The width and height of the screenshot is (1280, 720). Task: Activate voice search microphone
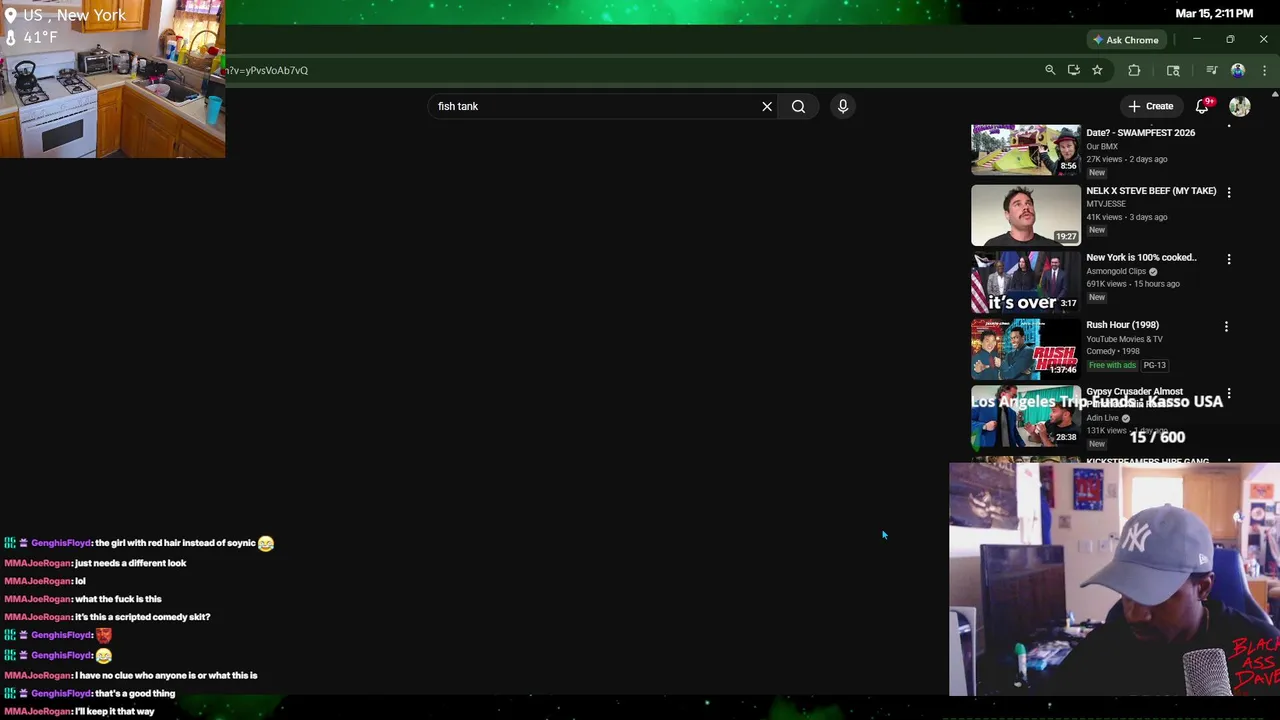pyautogui.click(x=843, y=106)
